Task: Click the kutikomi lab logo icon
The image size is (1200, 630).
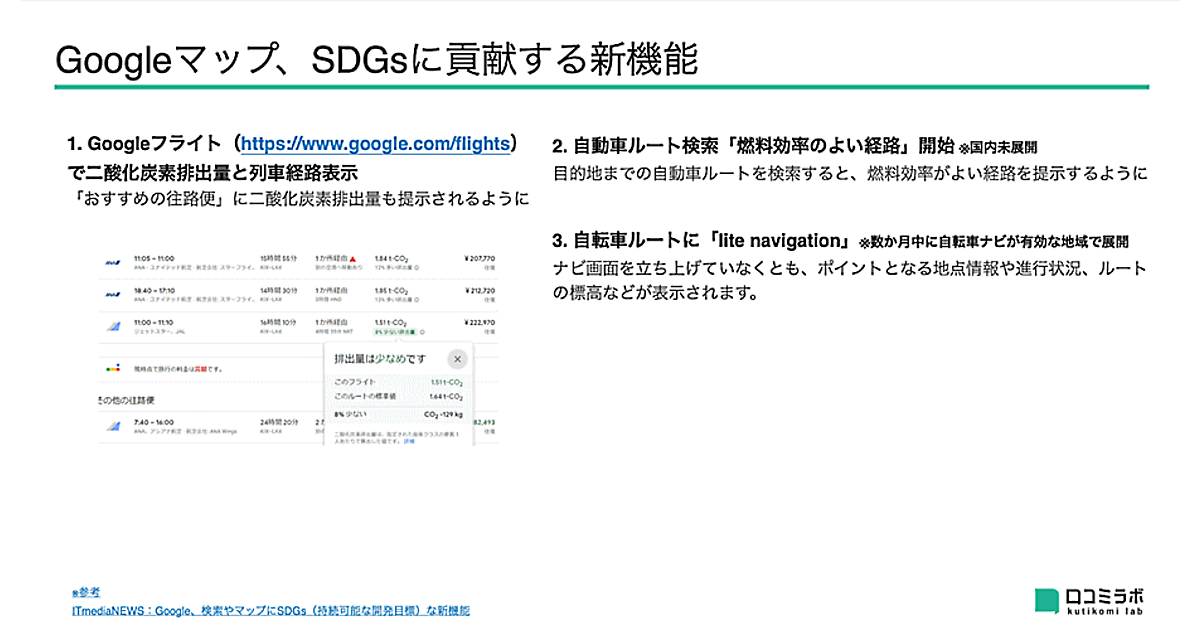Action: pyautogui.click(x=1047, y=600)
